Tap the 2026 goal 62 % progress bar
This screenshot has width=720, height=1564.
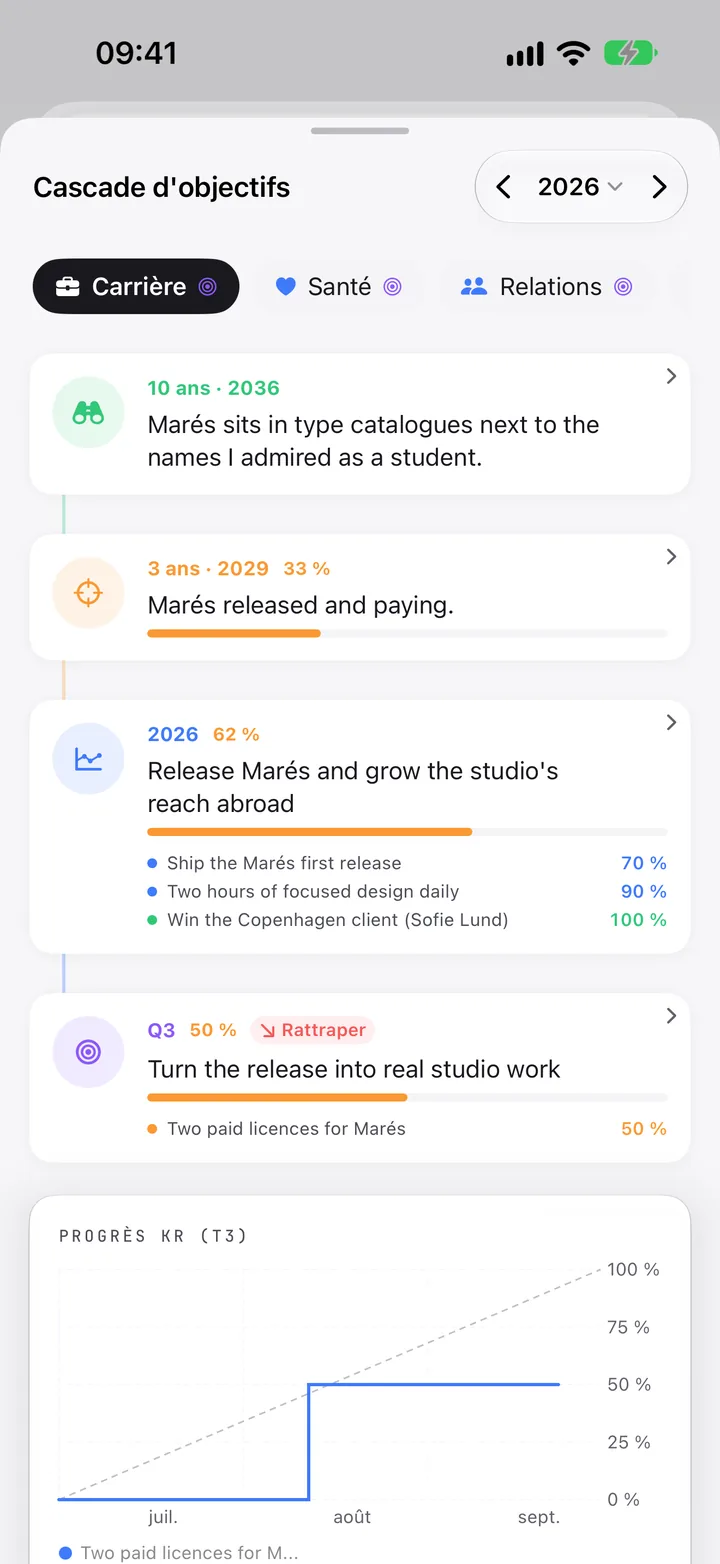point(407,832)
